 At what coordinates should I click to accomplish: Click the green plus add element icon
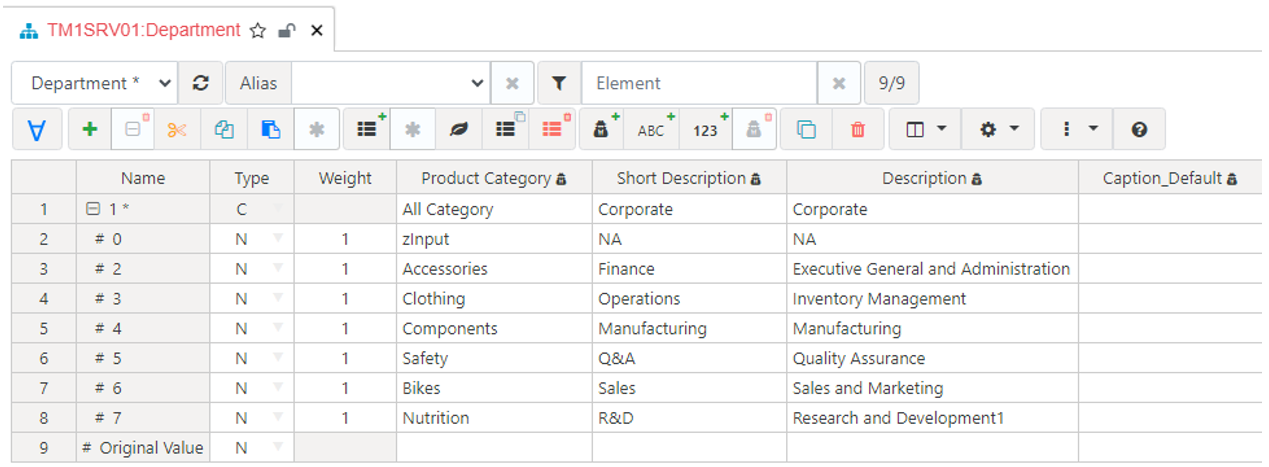coord(90,130)
